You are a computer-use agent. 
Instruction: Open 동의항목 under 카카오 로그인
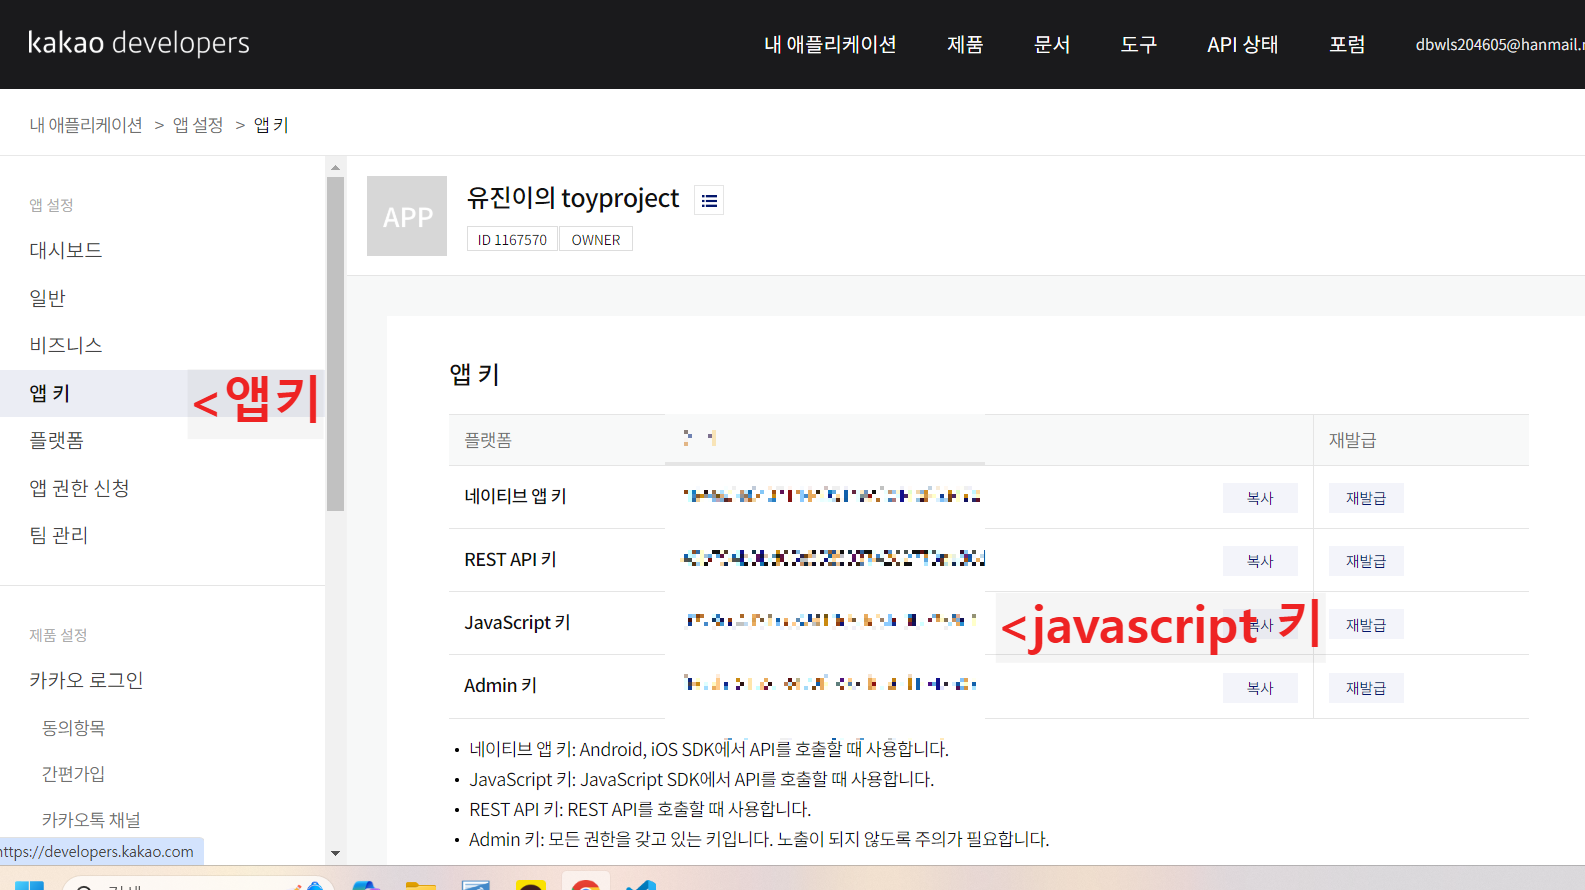click(73, 728)
